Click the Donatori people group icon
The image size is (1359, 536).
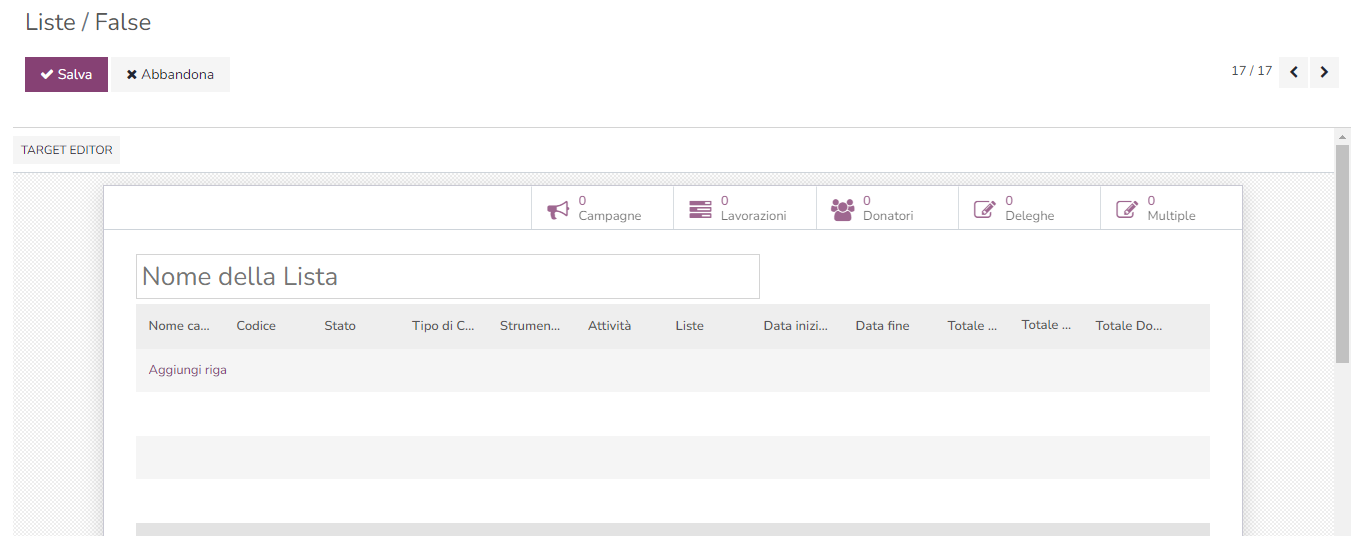point(843,209)
